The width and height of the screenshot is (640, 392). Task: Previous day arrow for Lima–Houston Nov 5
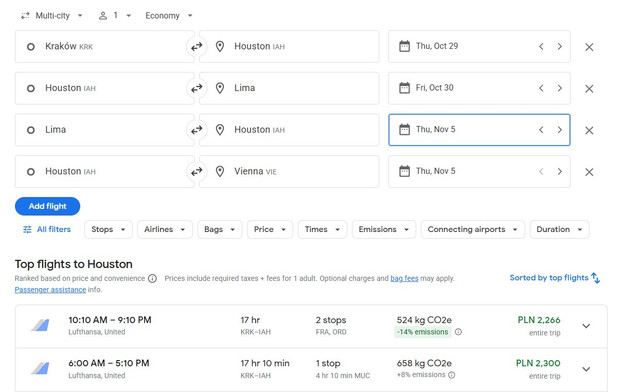click(541, 130)
